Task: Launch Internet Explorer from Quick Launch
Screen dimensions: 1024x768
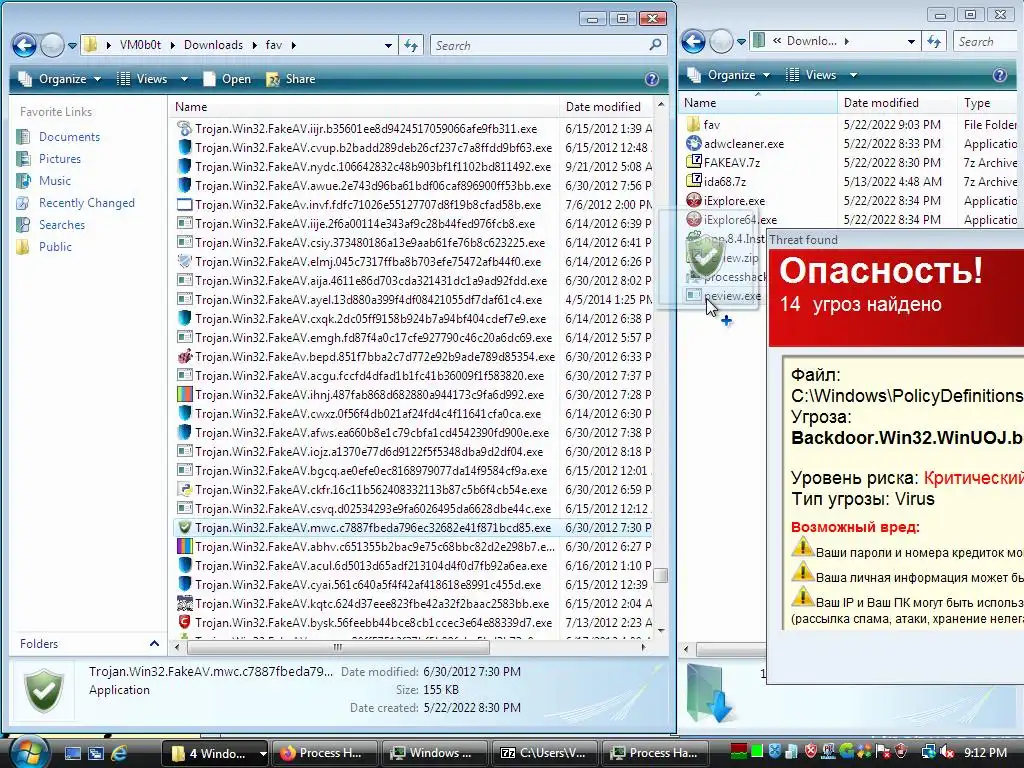Action: click(x=119, y=753)
